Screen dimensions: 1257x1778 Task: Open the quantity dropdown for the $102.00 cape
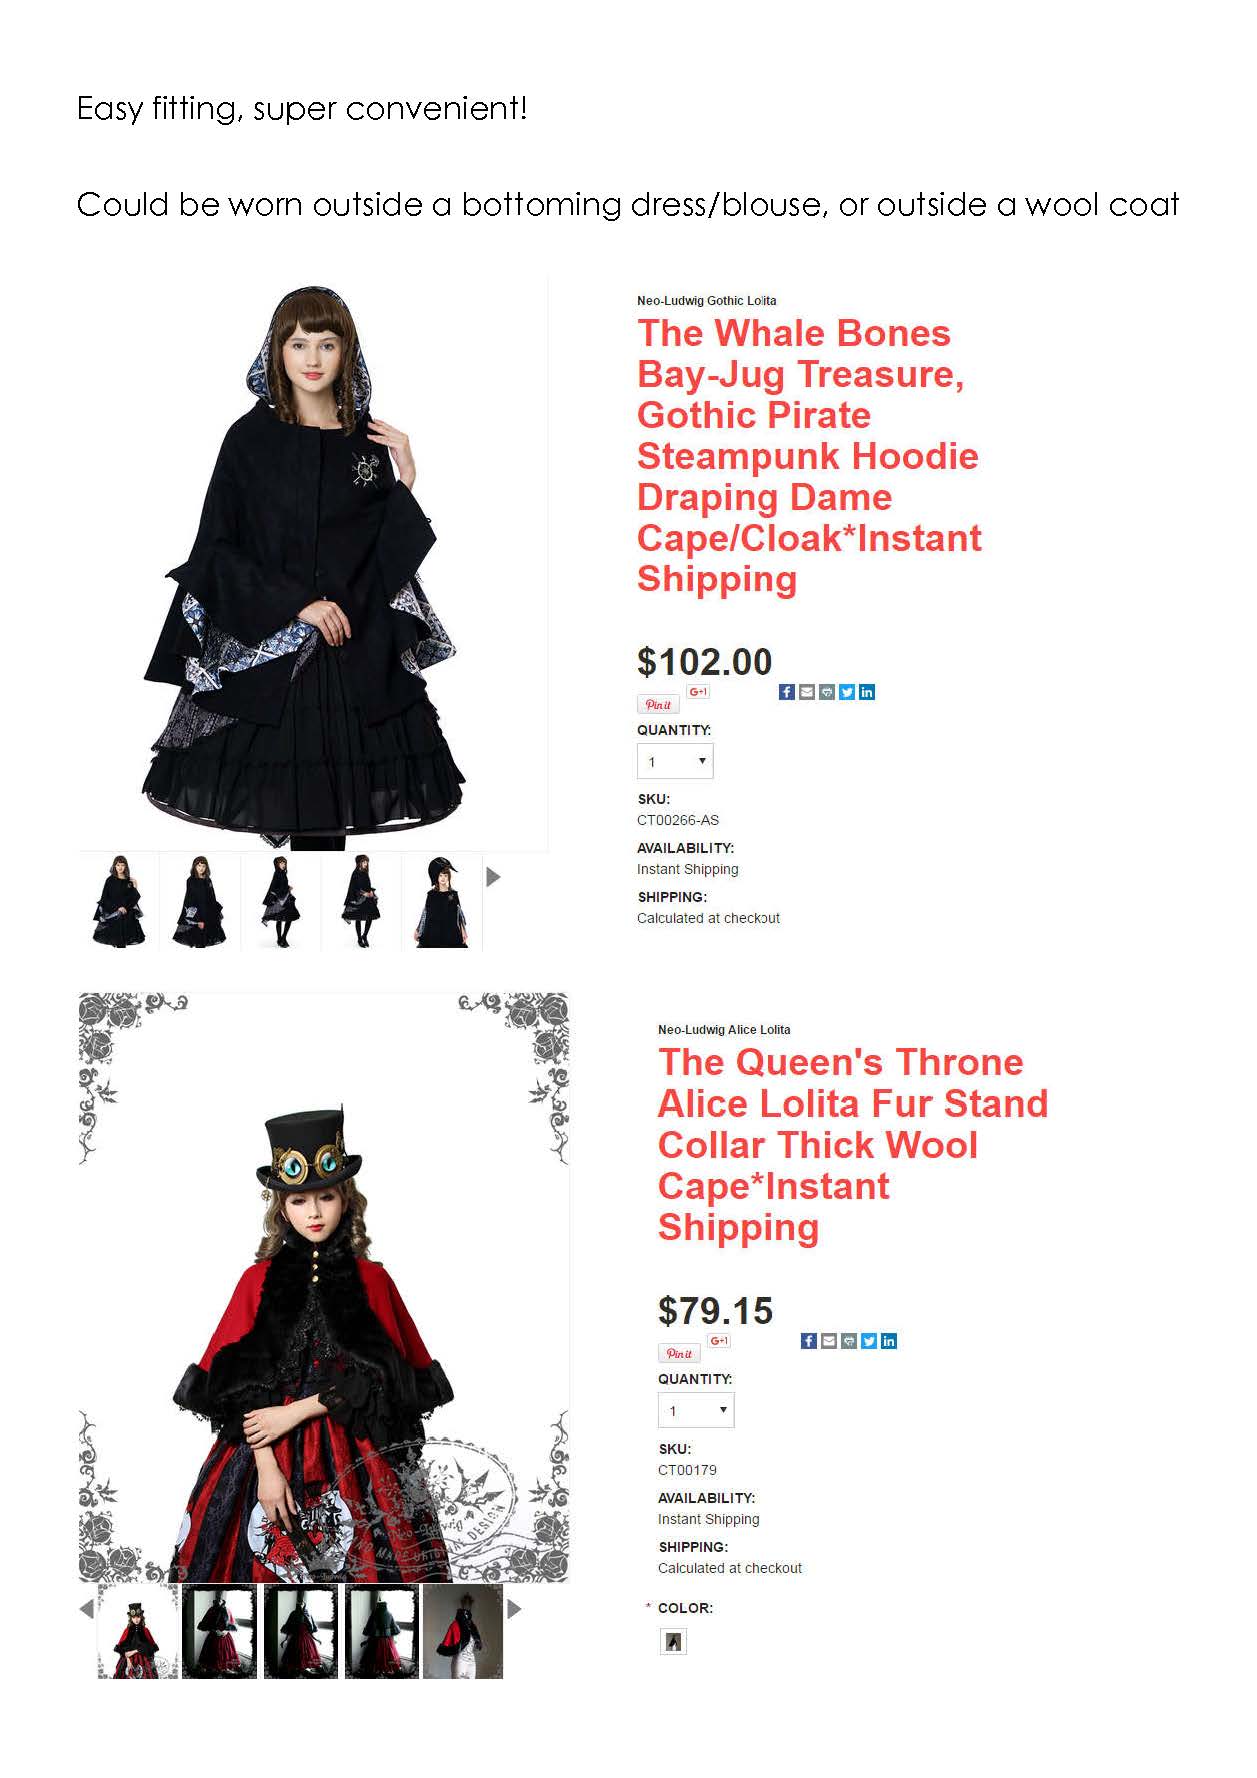pos(675,761)
